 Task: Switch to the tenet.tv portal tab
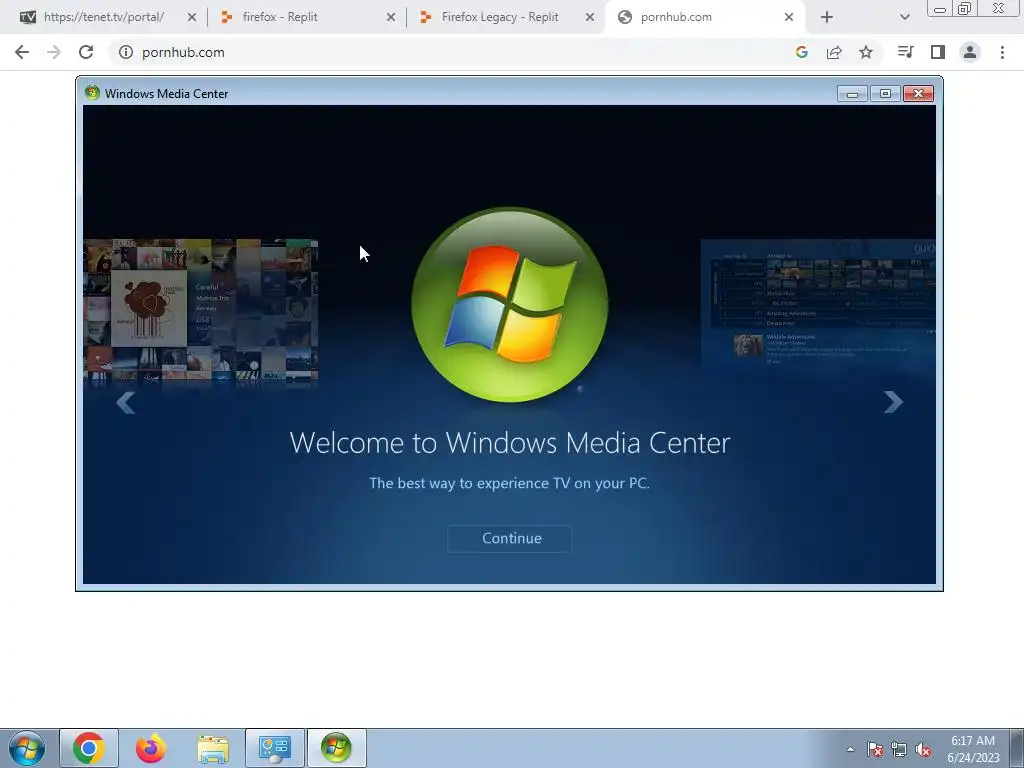pyautogui.click(x=104, y=17)
